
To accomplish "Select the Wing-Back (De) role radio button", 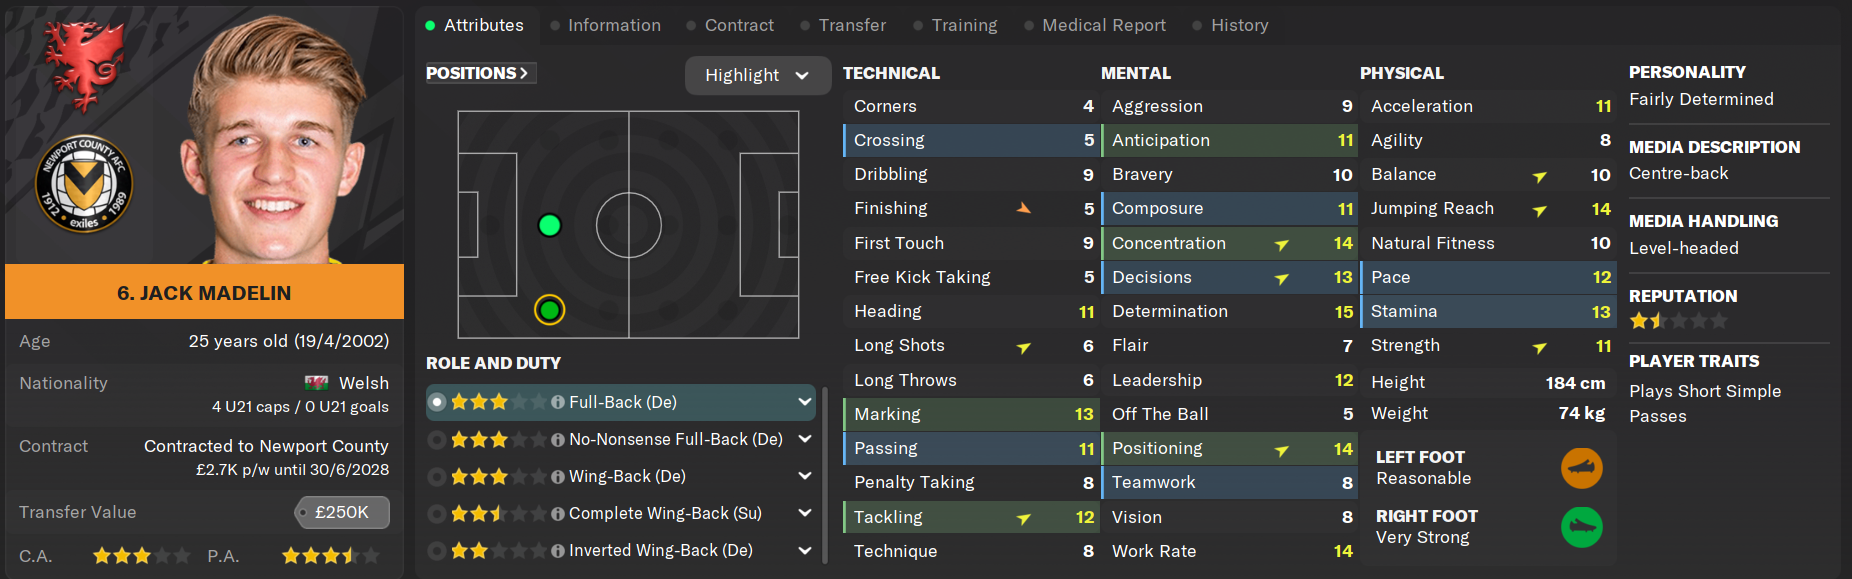I will [437, 477].
